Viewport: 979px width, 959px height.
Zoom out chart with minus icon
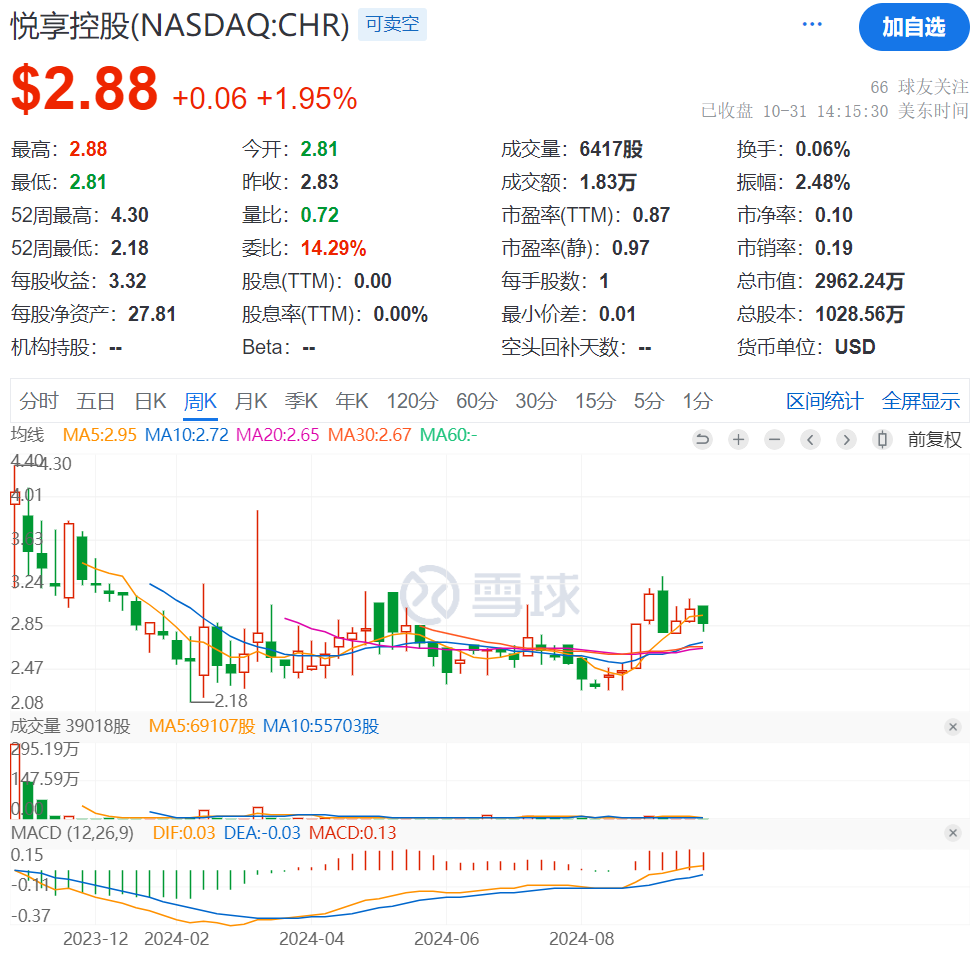coord(774,440)
